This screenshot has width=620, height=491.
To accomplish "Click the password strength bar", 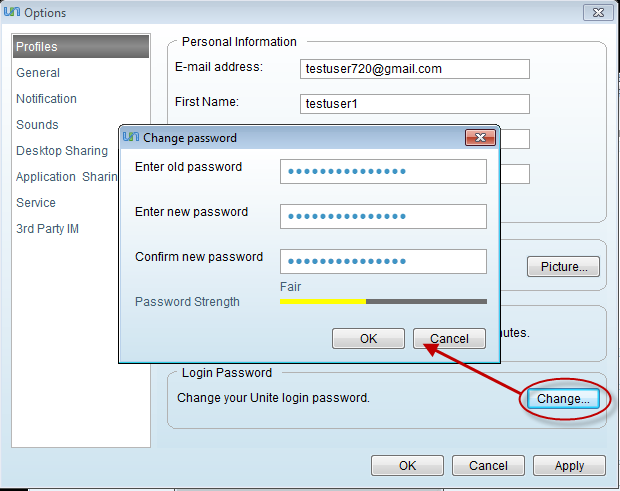I will 383,302.
